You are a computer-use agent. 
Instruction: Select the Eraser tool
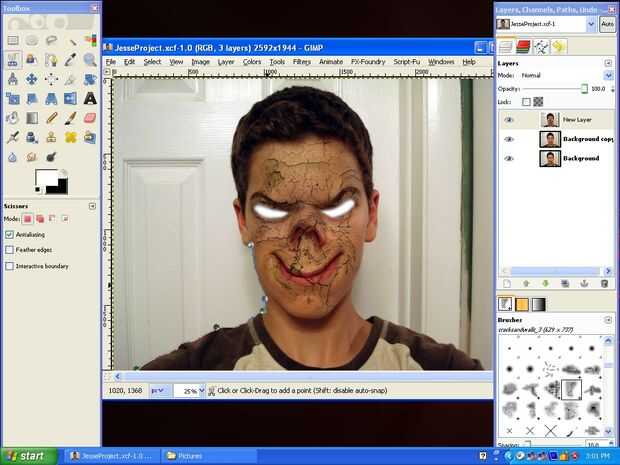90,118
